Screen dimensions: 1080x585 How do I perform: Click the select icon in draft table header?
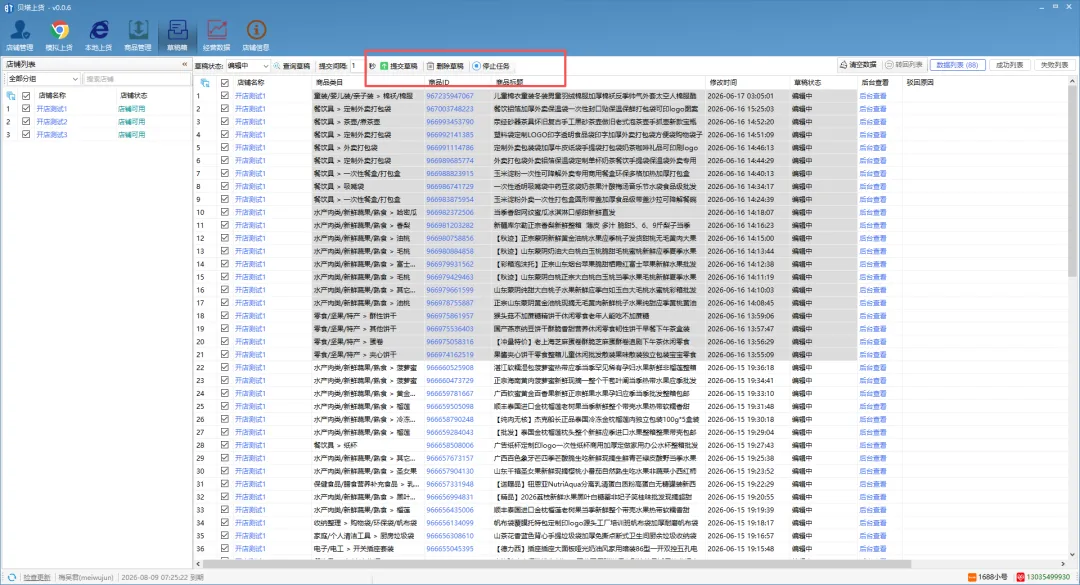[205, 83]
